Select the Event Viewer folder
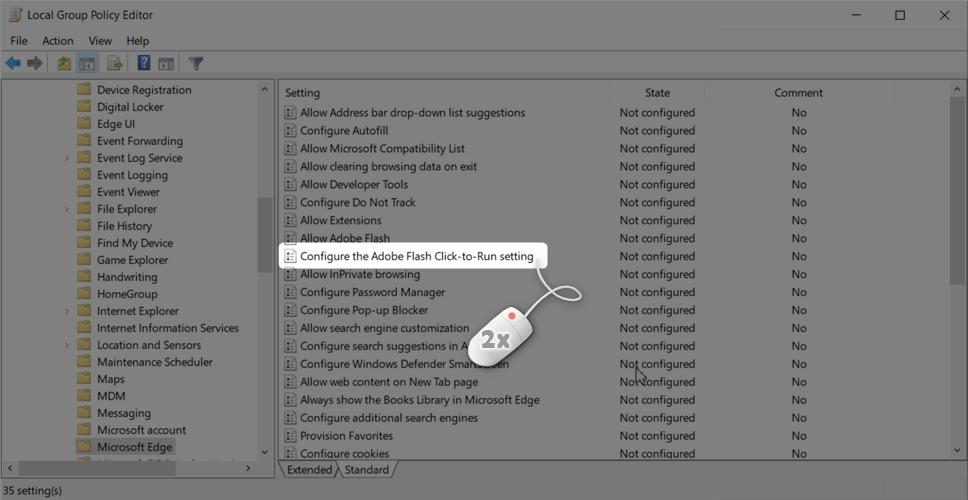The image size is (968, 500). click(128, 192)
